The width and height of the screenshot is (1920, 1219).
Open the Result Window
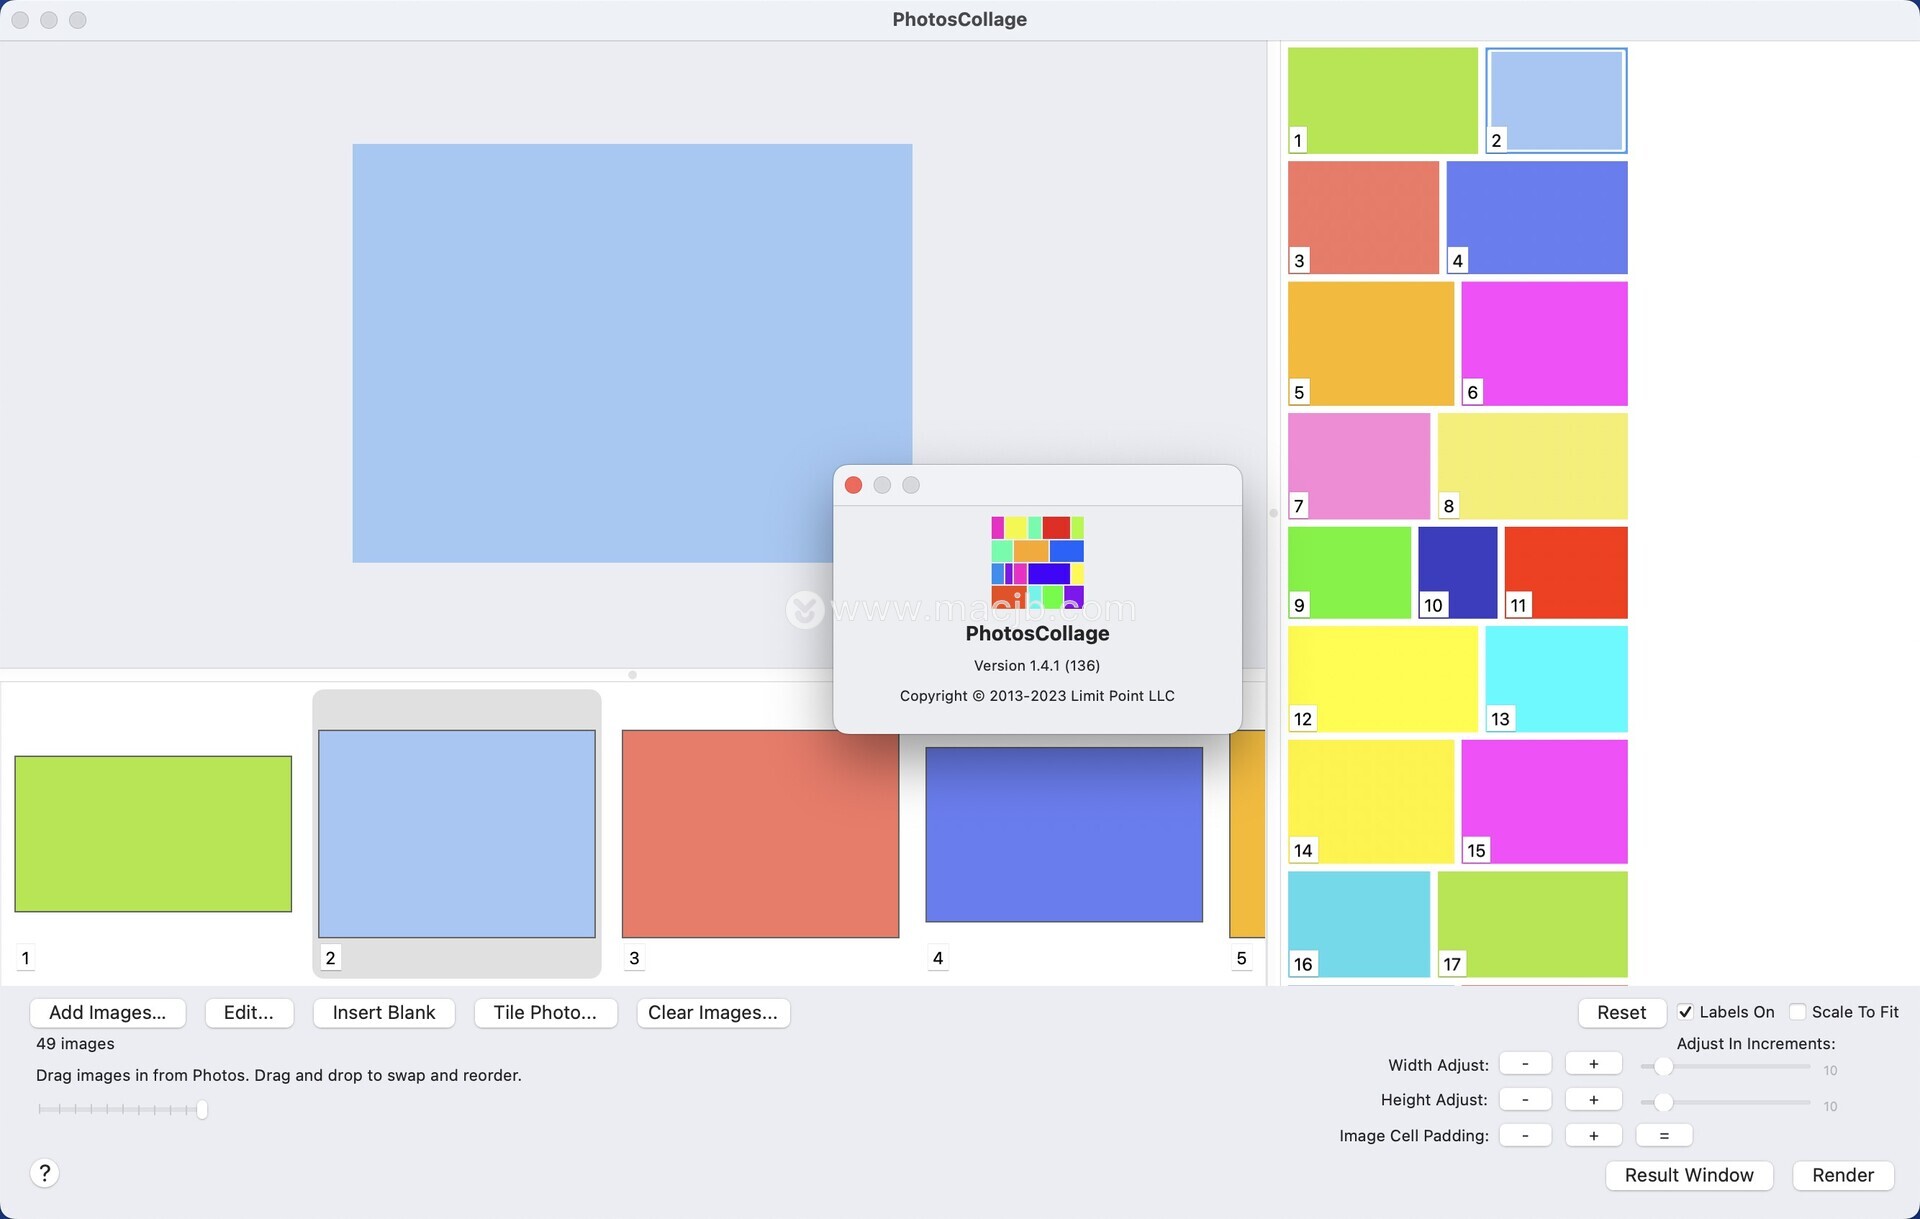(1689, 1175)
